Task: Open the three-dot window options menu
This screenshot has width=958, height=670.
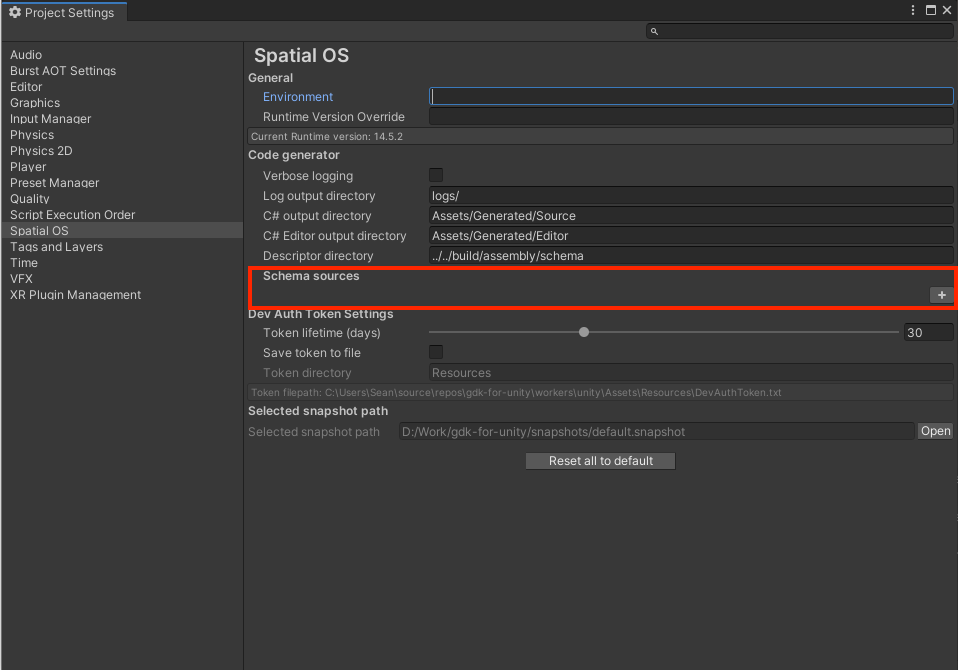Action: pos(913,10)
